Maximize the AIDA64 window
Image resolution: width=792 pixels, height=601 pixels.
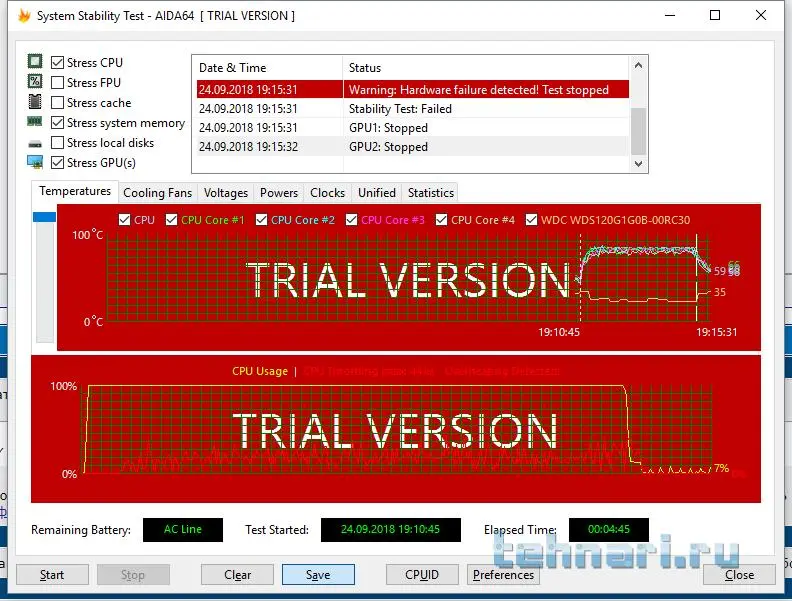(x=715, y=15)
